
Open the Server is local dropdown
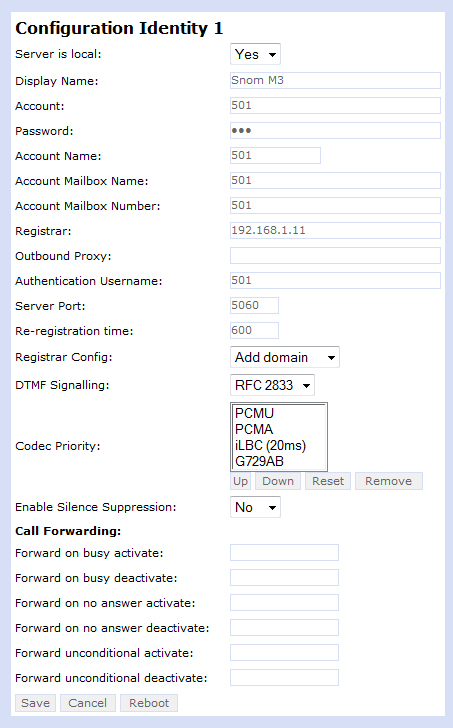click(255, 54)
